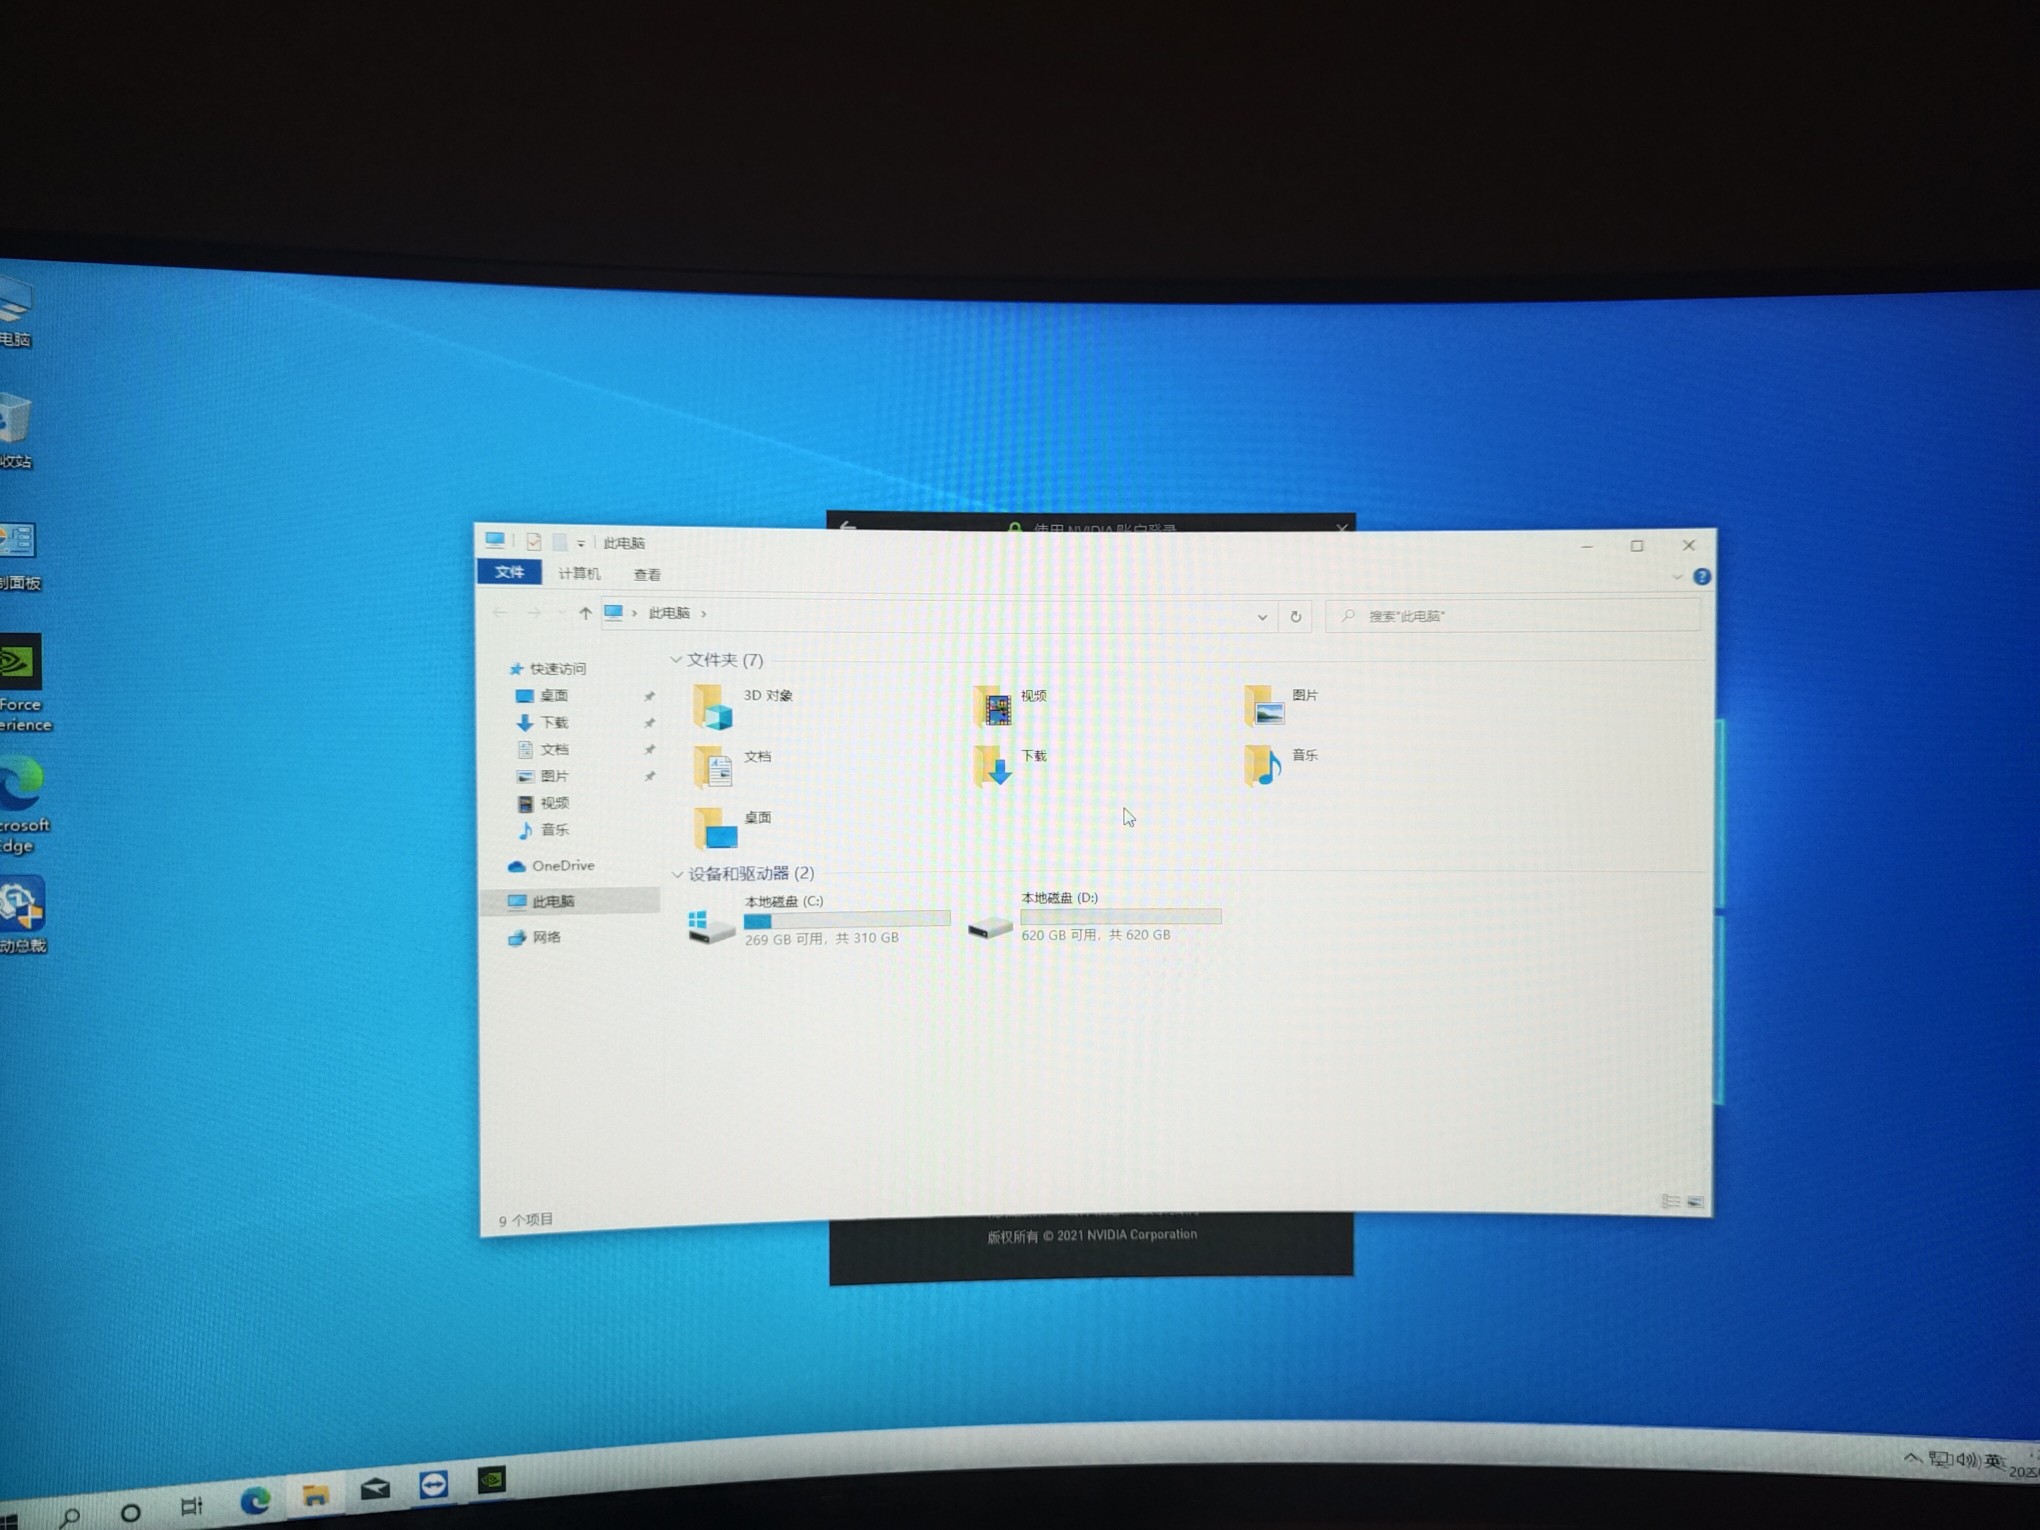Viewport: 2040px width, 1530px height.
Task: Switch to large thumbnails view in status bar
Action: pos(1695,1202)
